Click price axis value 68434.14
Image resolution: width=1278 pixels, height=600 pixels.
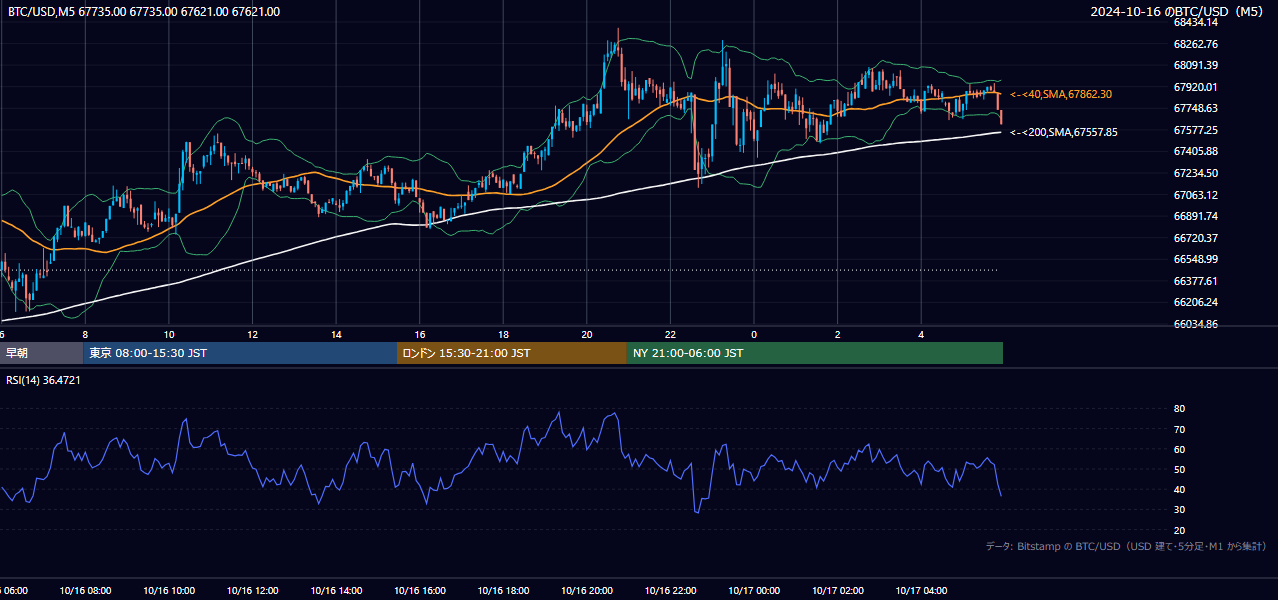[x=1196, y=22]
